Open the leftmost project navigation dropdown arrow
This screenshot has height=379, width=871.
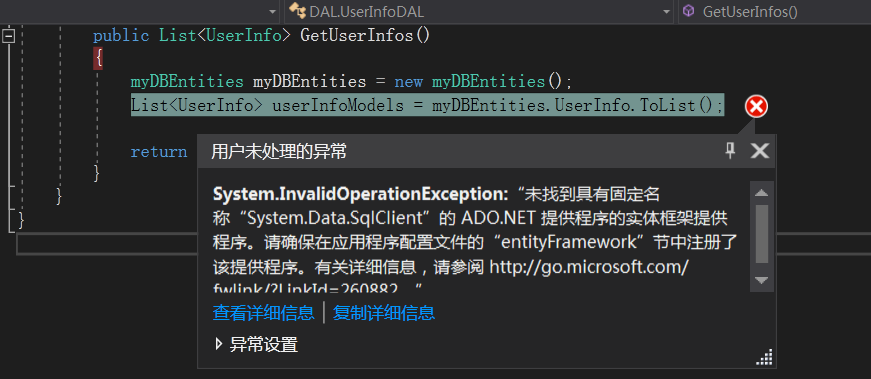coord(273,12)
